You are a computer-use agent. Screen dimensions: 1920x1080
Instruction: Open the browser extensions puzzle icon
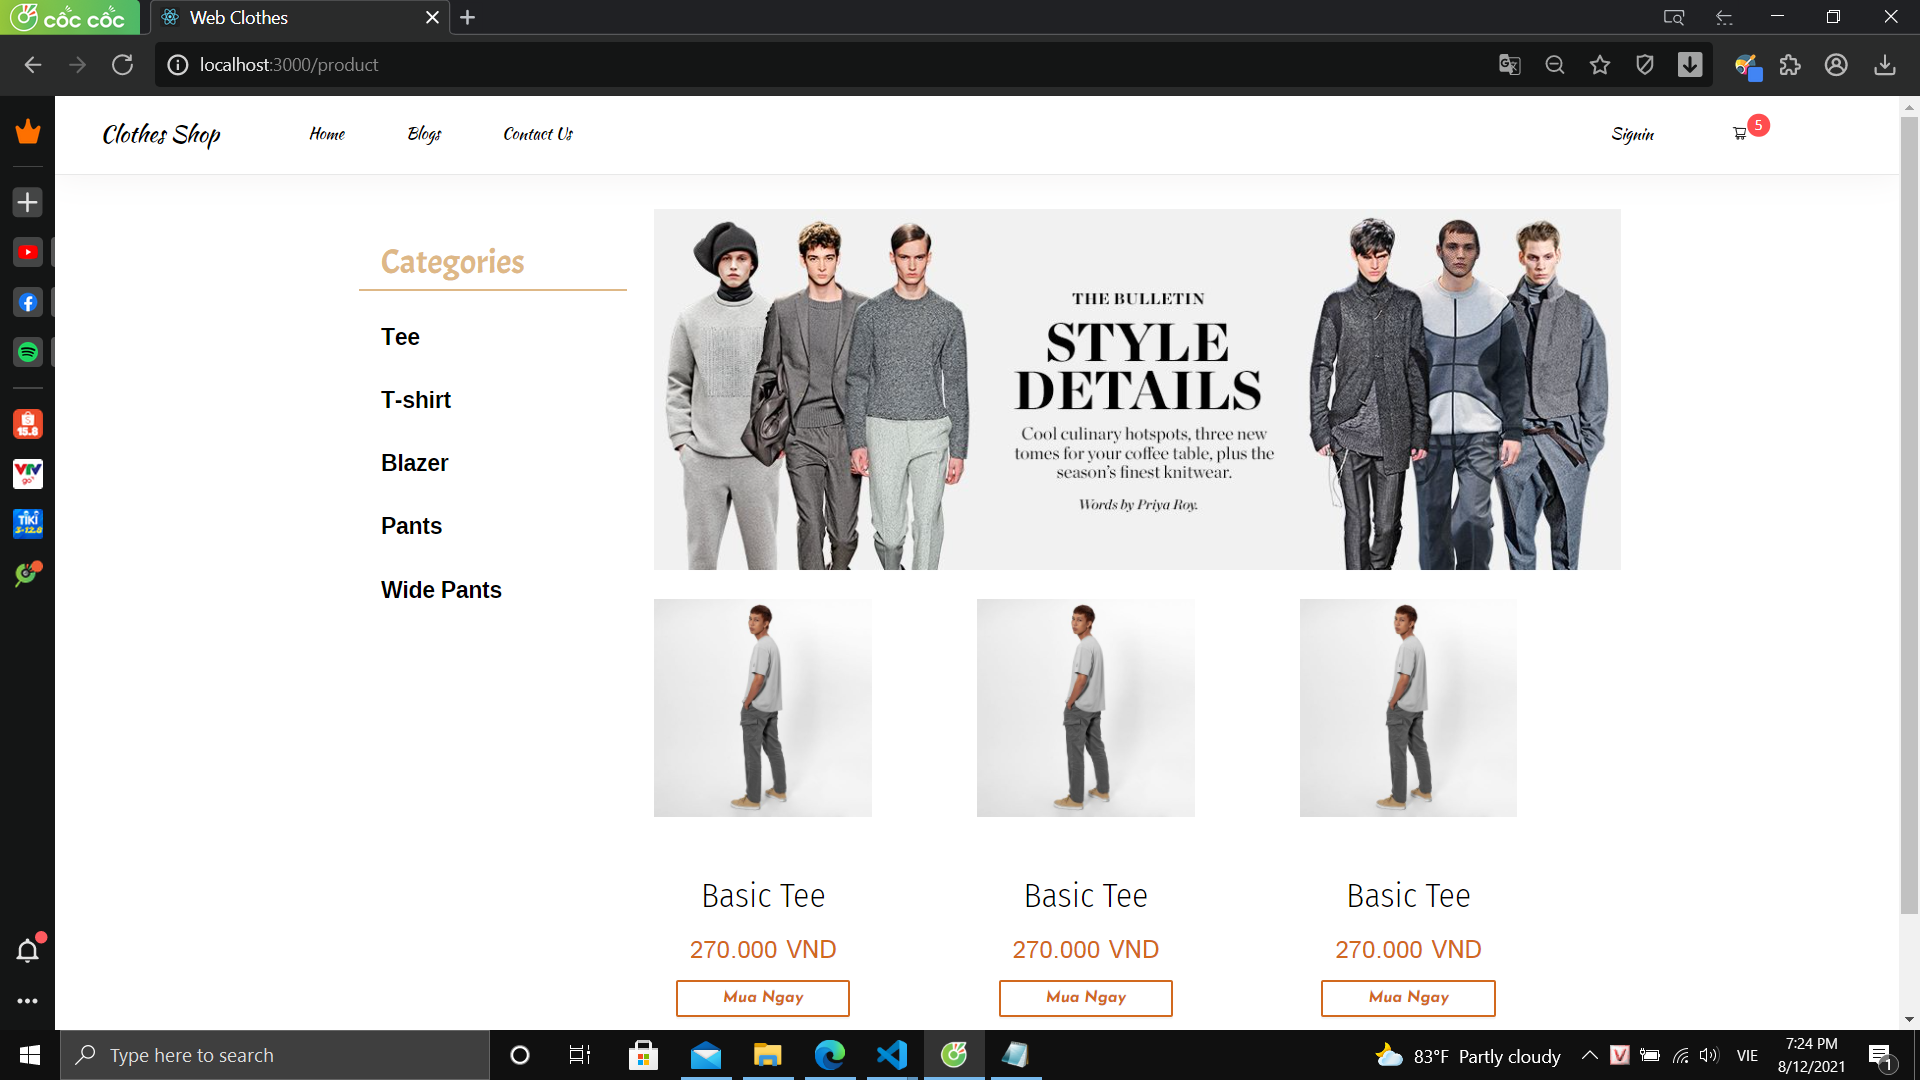coord(1790,65)
